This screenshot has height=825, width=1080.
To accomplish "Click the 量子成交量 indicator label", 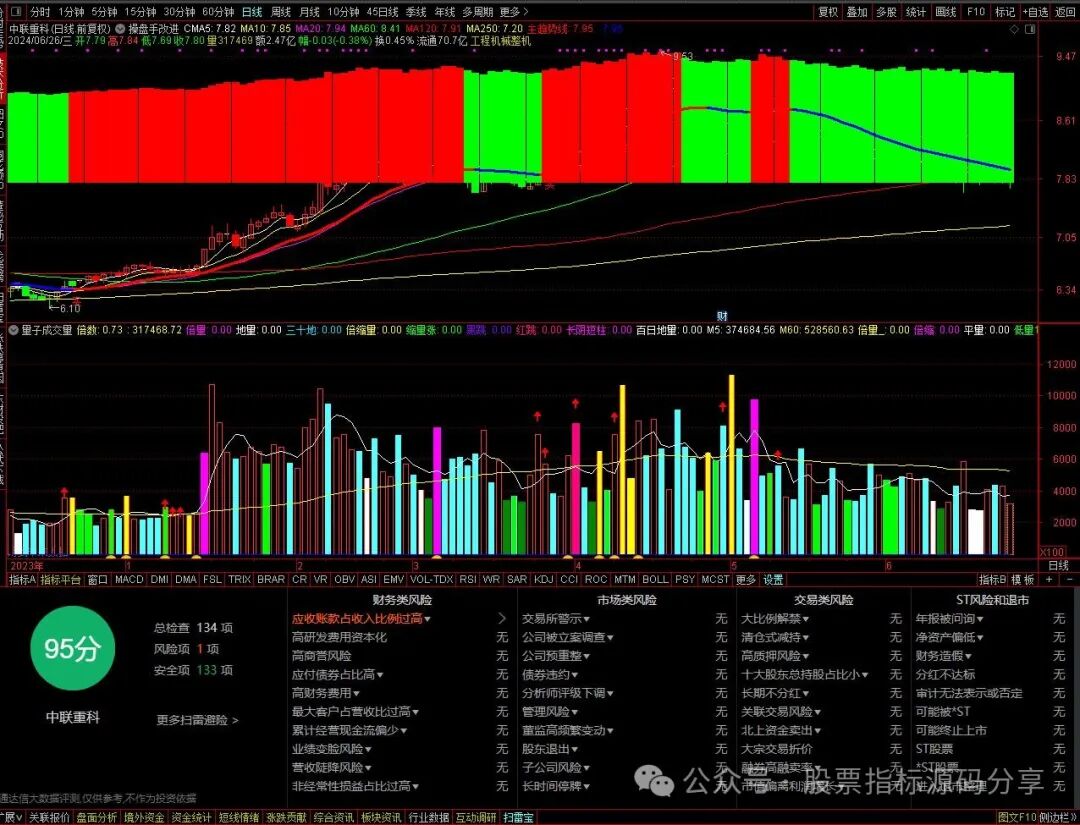I will point(46,330).
